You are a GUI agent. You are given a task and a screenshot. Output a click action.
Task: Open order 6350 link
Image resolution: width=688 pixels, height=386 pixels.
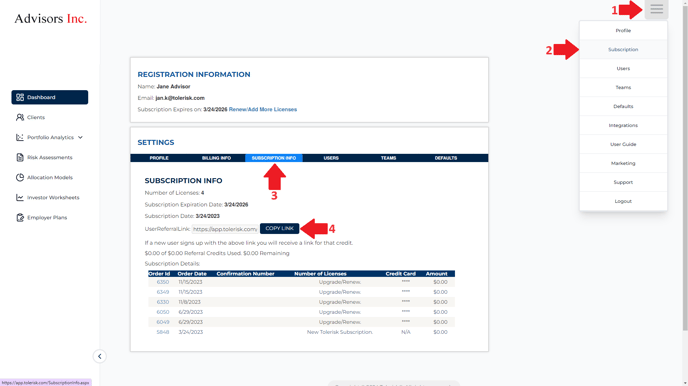tap(163, 282)
